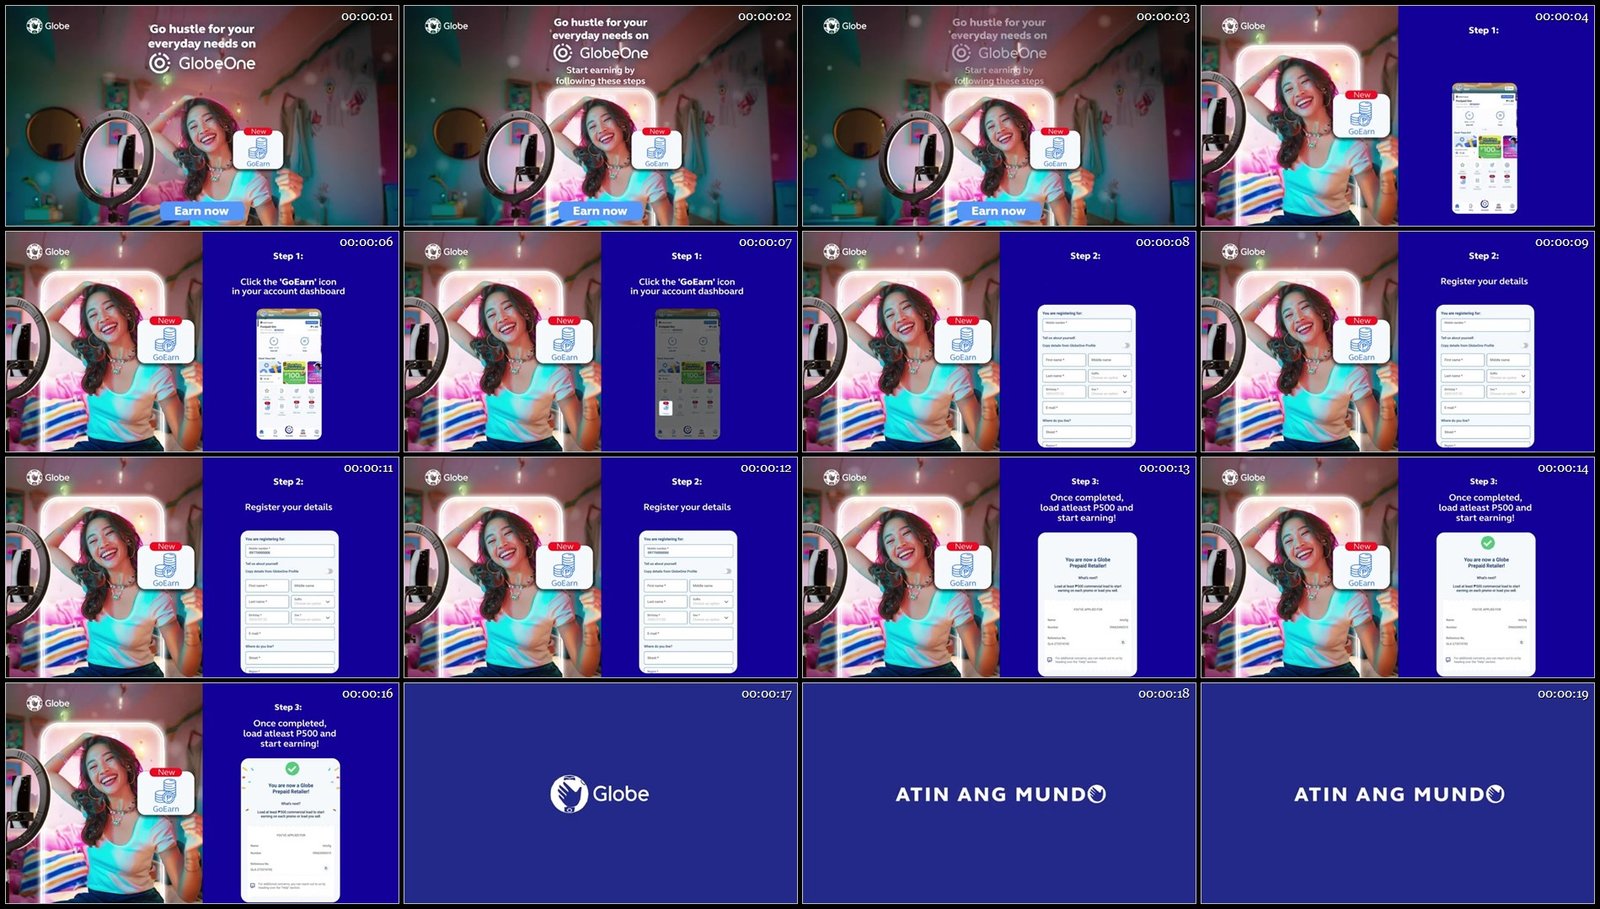Click the 00:00:07 timestamp label
Image resolution: width=1600 pixels, height=909 pixels.
(x=765, y=243)
